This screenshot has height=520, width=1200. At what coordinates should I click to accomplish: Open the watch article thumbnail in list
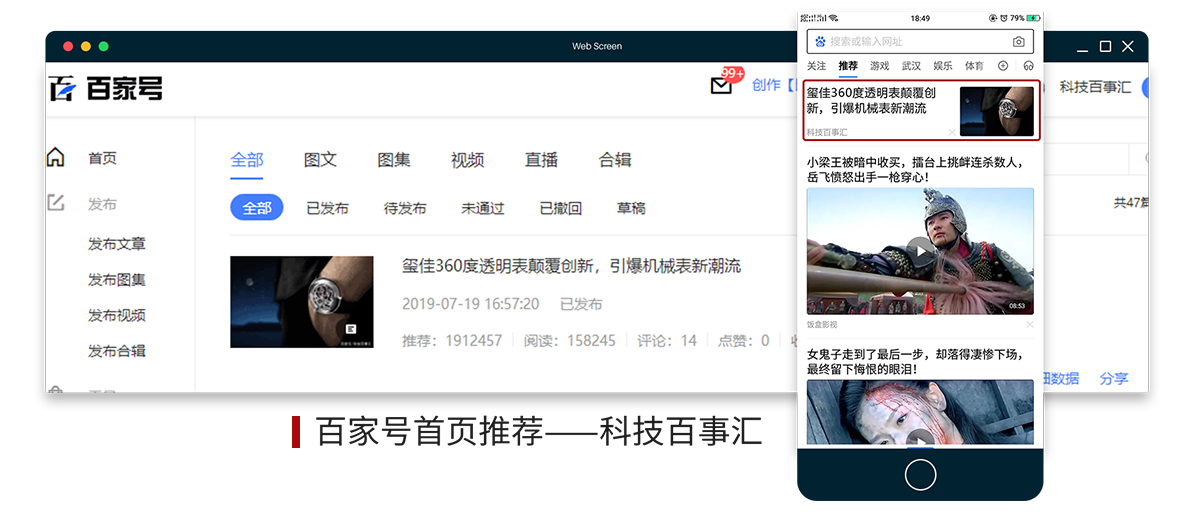[x=301, y=302]
